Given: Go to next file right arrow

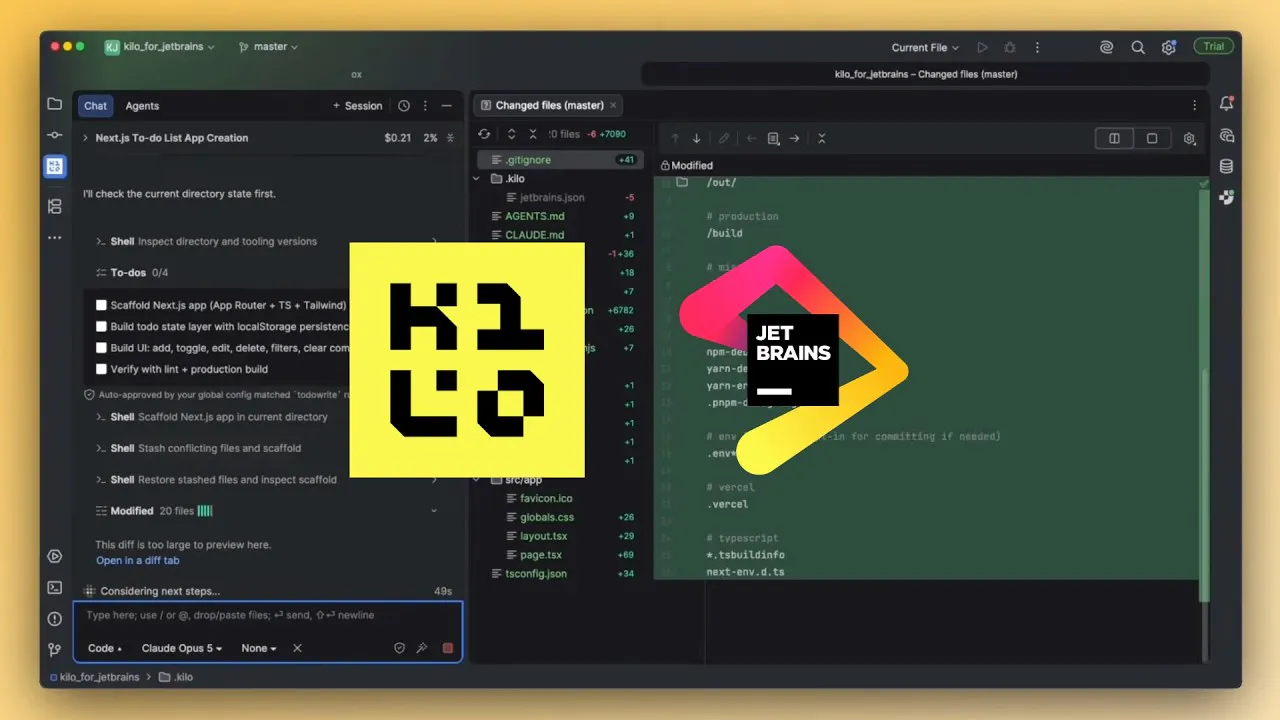Looking at the screenshot, I should coord(794,139).
